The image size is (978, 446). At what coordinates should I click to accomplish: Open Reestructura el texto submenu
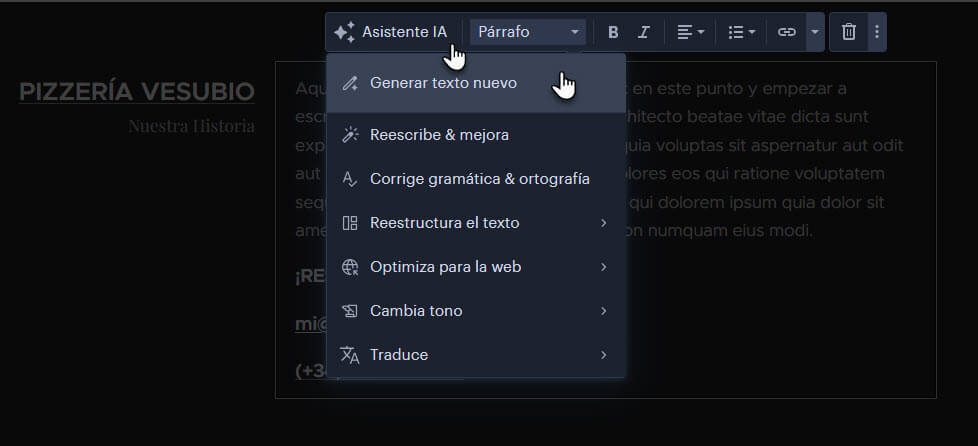[476, 223]
